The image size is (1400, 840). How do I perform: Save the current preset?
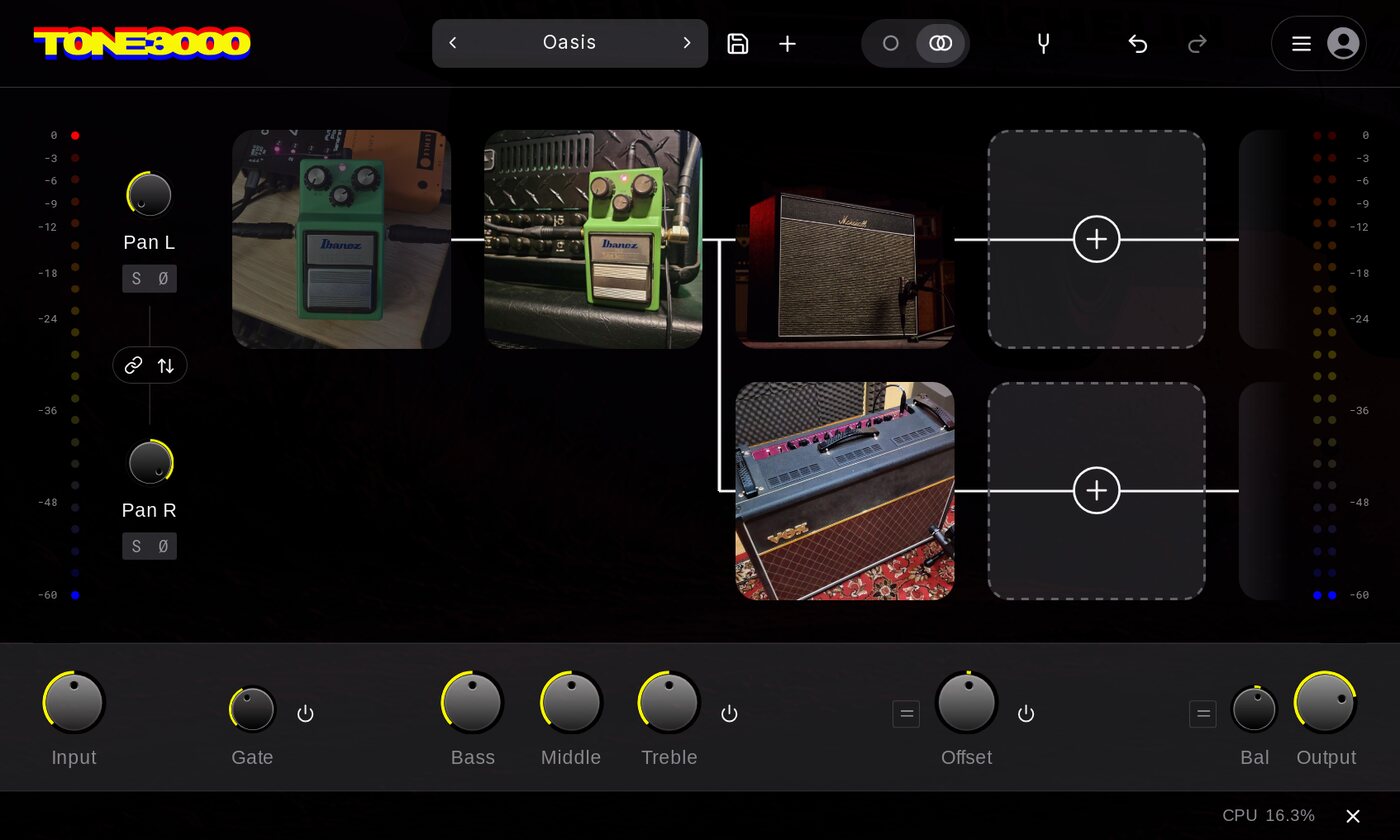(x=738, y=43)
